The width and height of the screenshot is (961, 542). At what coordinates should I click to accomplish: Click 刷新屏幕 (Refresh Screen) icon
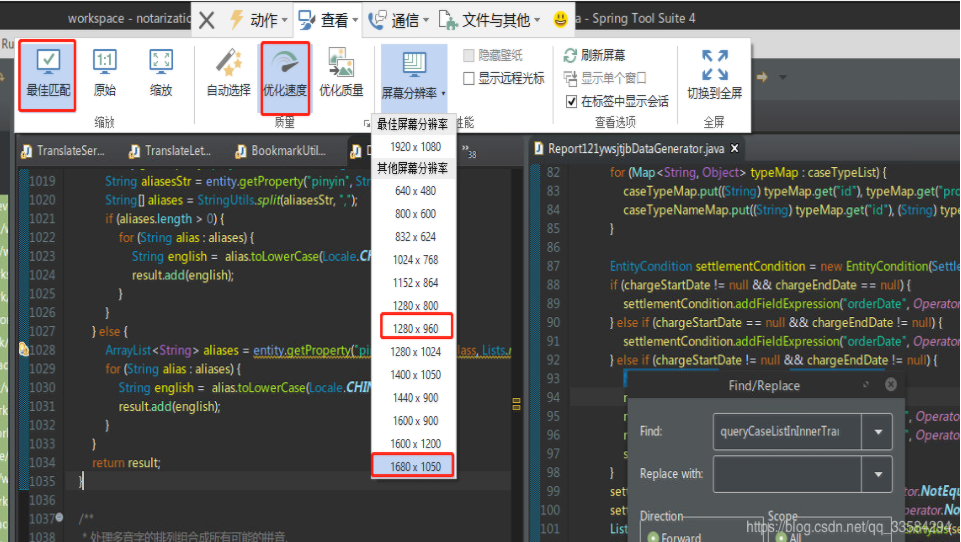(595, 56)
